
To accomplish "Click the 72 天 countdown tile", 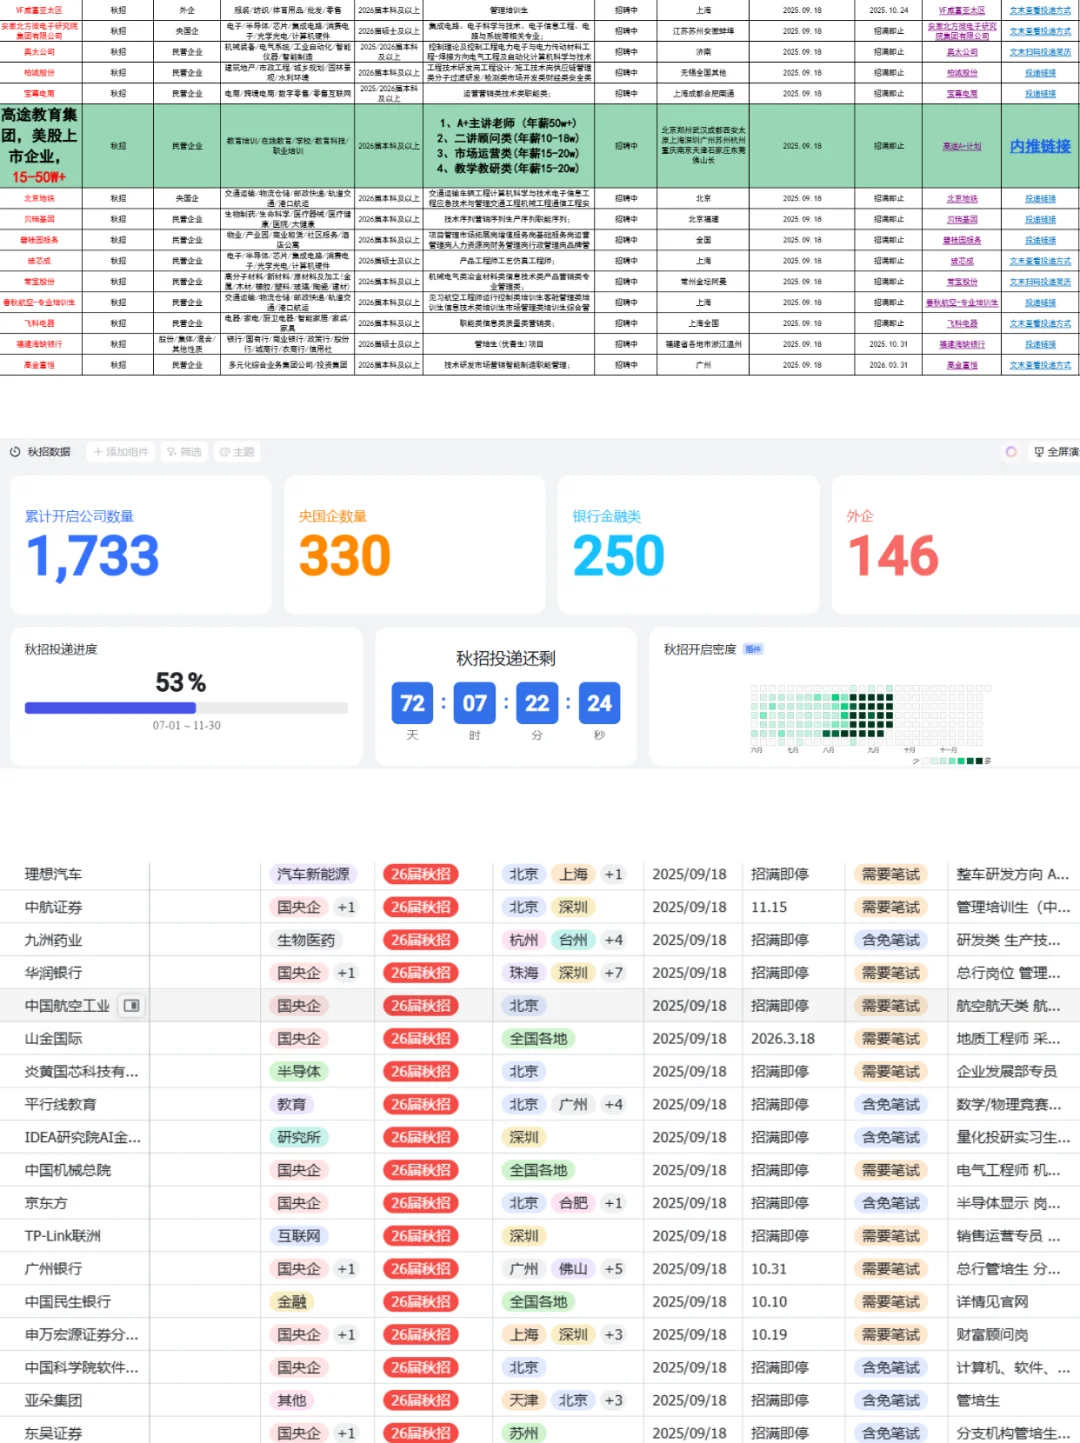I will pyautogui.click(x=412, y=704).
